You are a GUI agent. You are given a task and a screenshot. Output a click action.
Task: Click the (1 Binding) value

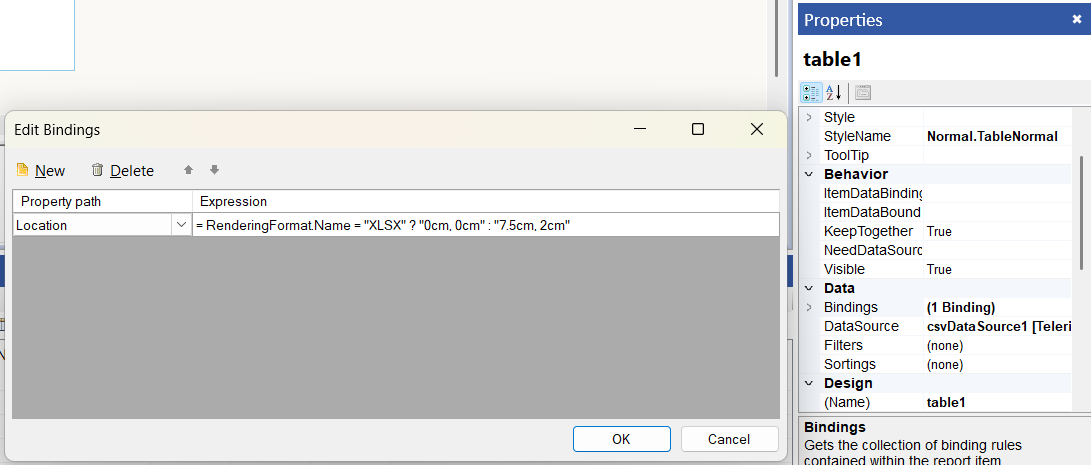tap(961, 307)
